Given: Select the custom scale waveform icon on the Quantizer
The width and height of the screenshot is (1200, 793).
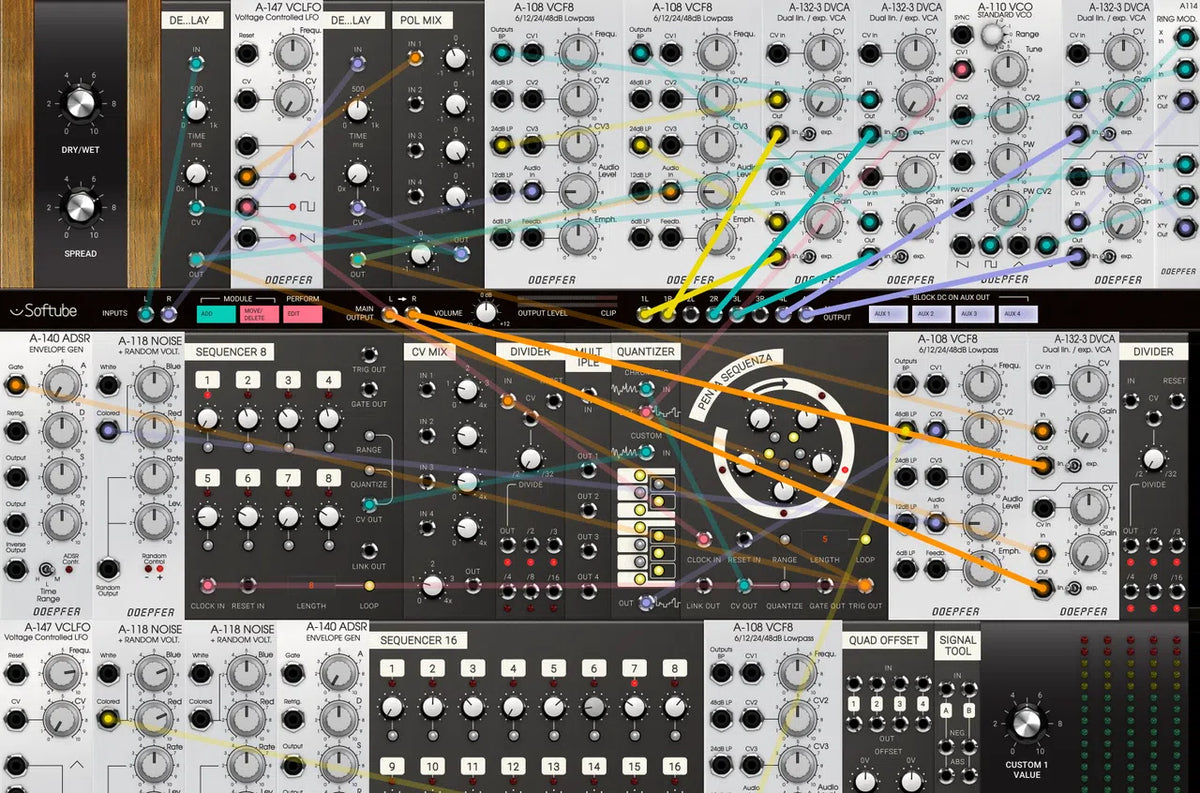Looking at the screenshot, I should [x=625, y=451].
